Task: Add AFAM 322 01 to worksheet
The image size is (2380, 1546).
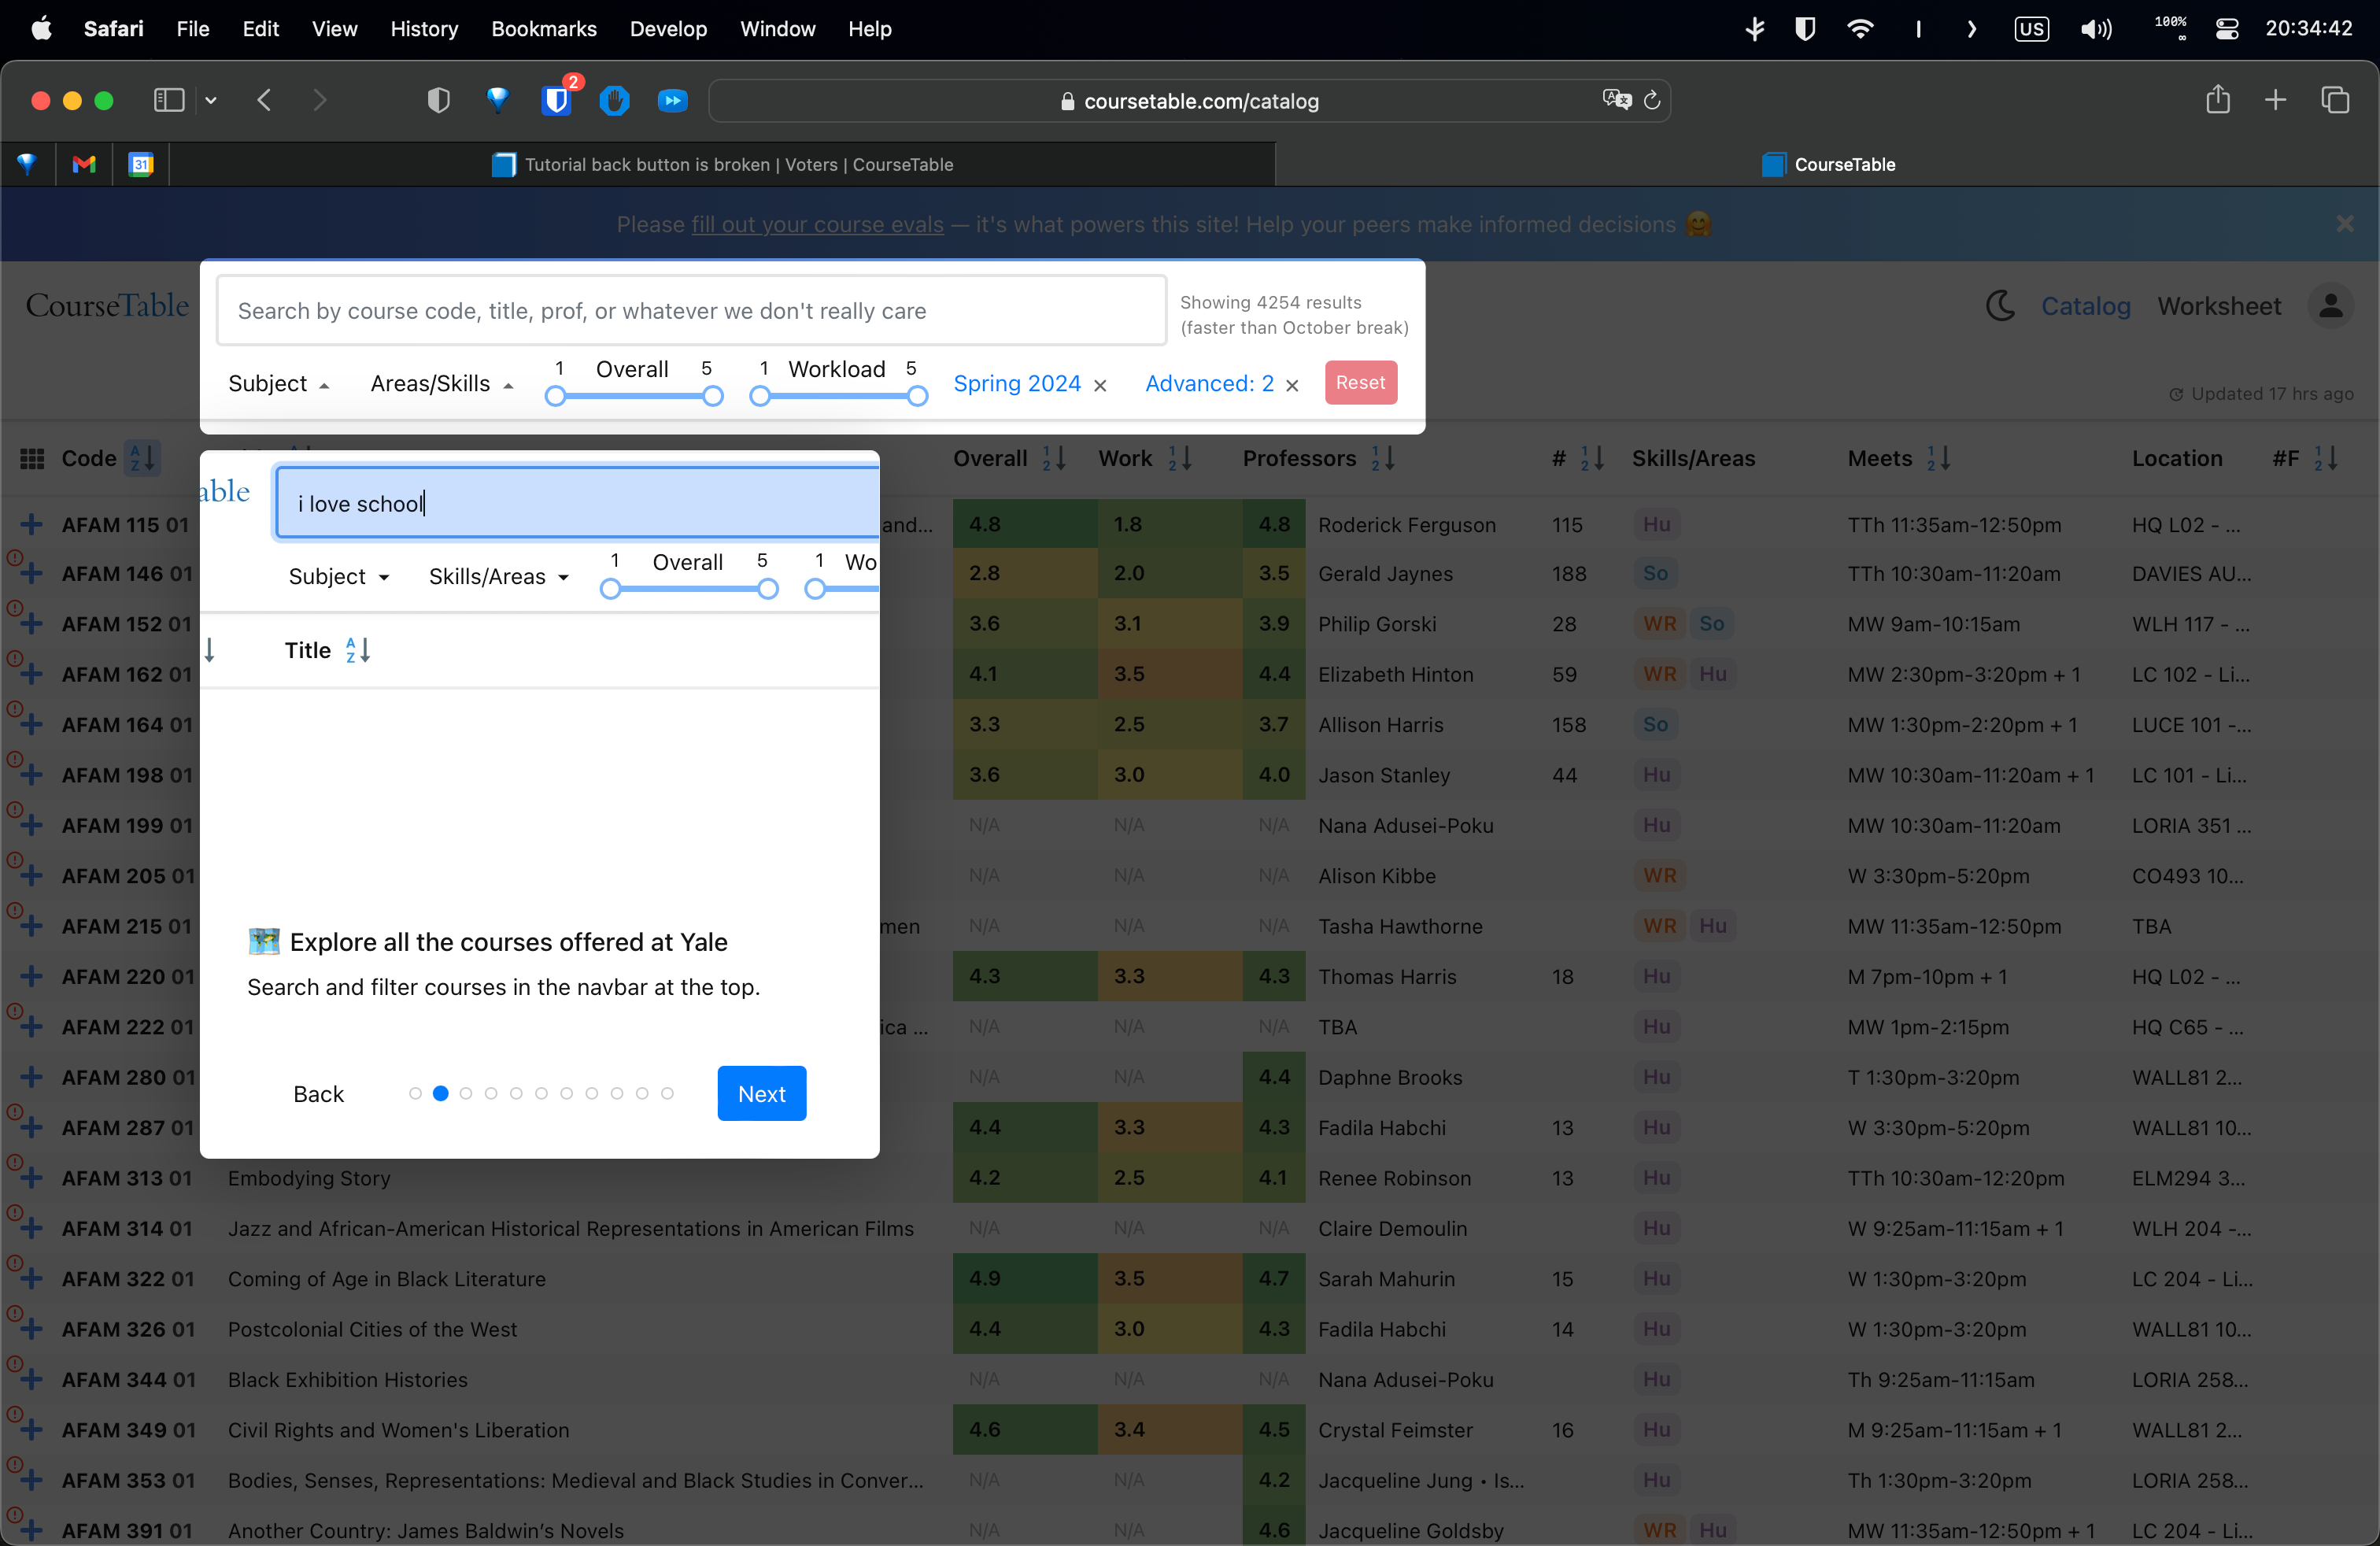Action: pyautogui.click(x=31, y=1279)
